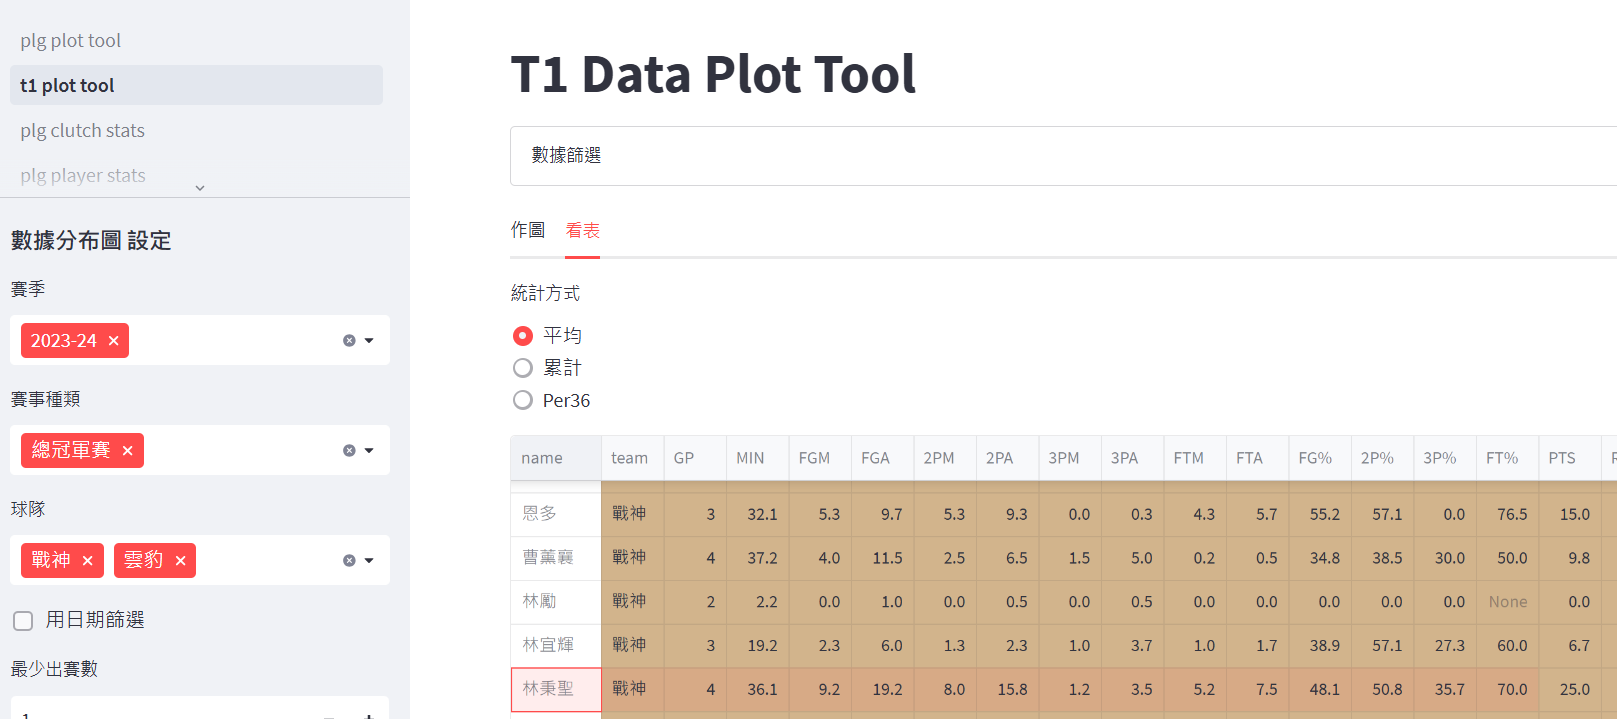Switch to the 看表 tab
The height and width of the screenshot is (719, 1617).
pyautogui.click(x=582, y=230)
